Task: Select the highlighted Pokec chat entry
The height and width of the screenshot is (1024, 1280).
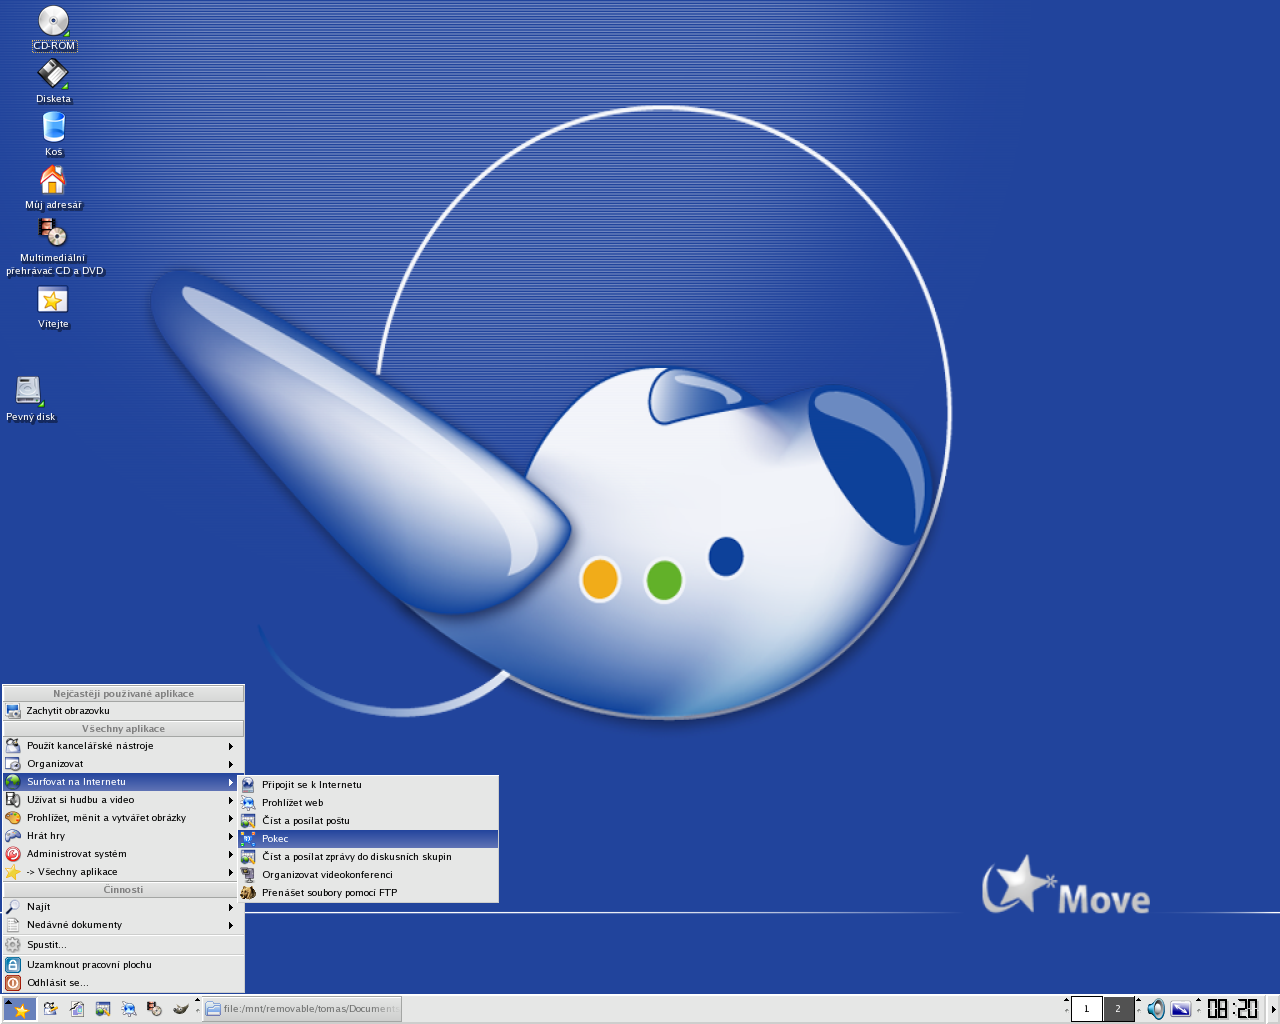Action: point(368,839)
